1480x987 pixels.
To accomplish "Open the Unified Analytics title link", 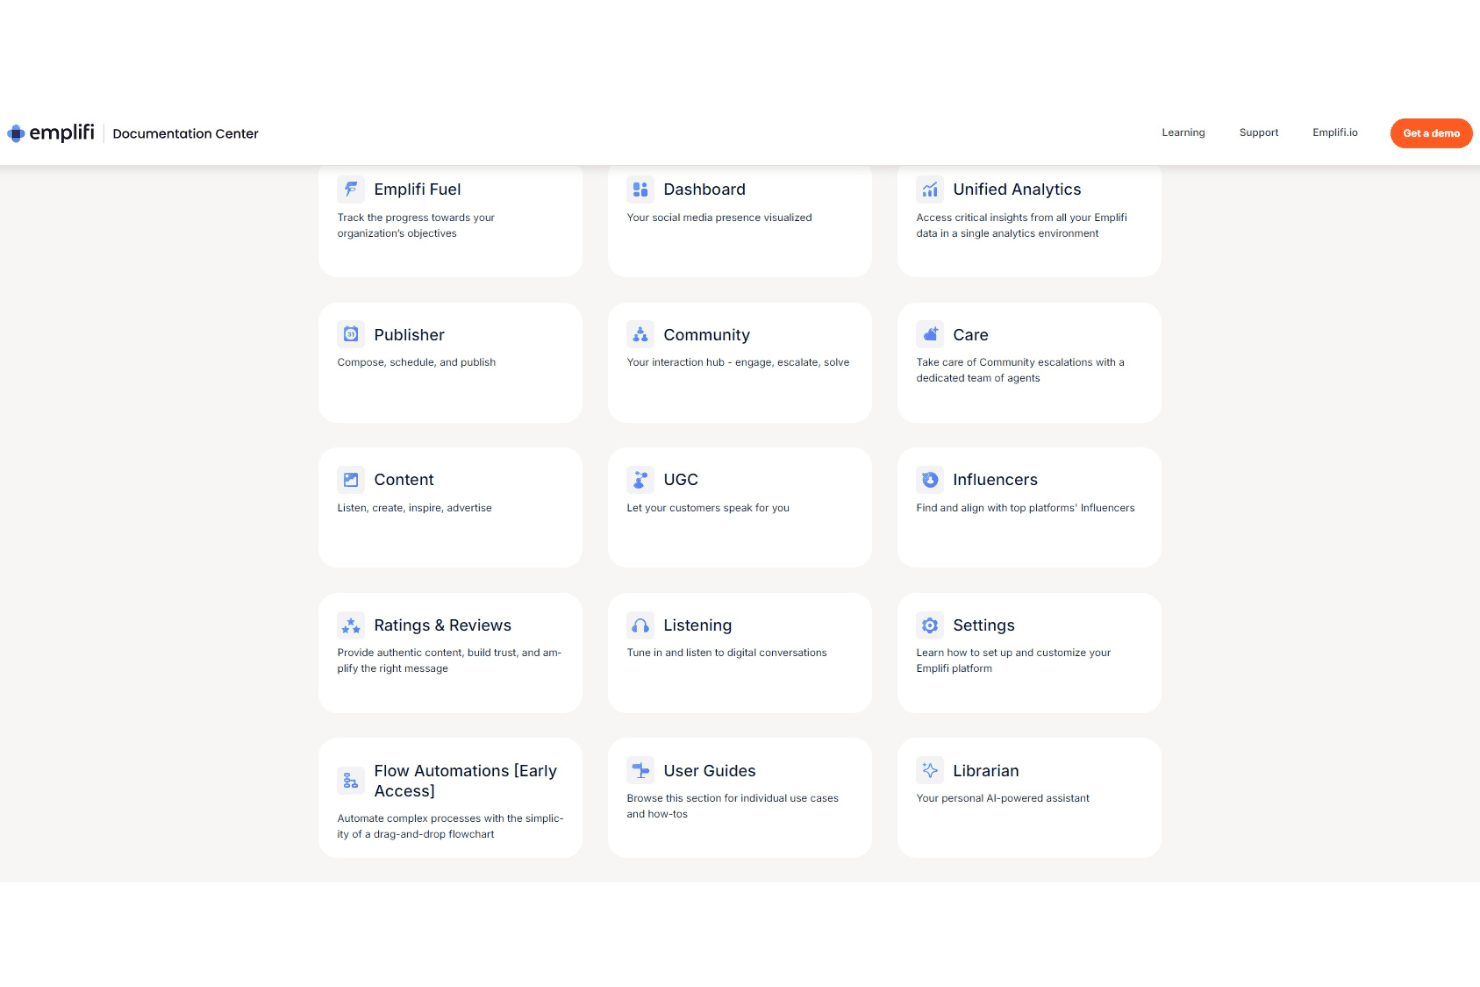I will [x=1017, y=190].
